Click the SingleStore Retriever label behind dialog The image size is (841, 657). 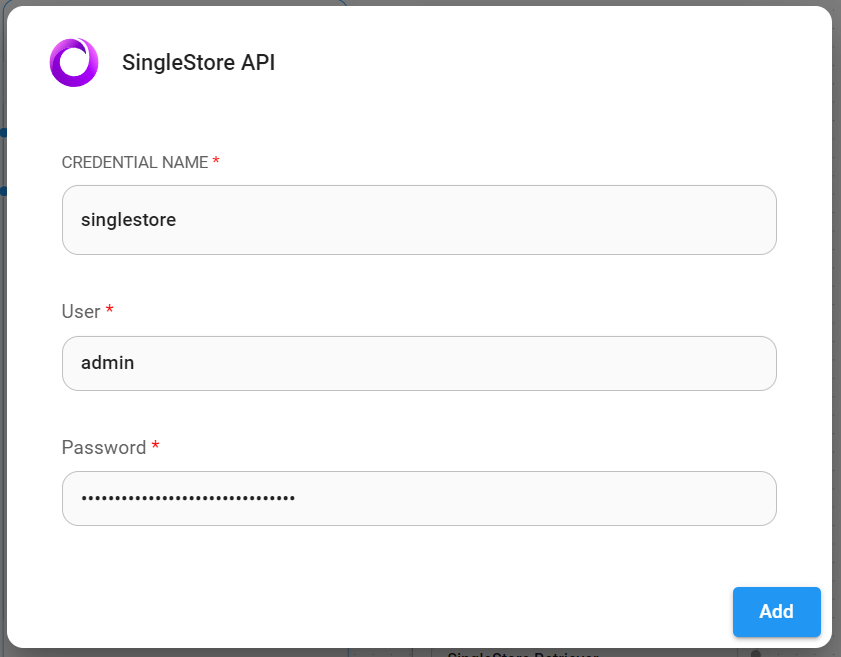coord(520,654)
